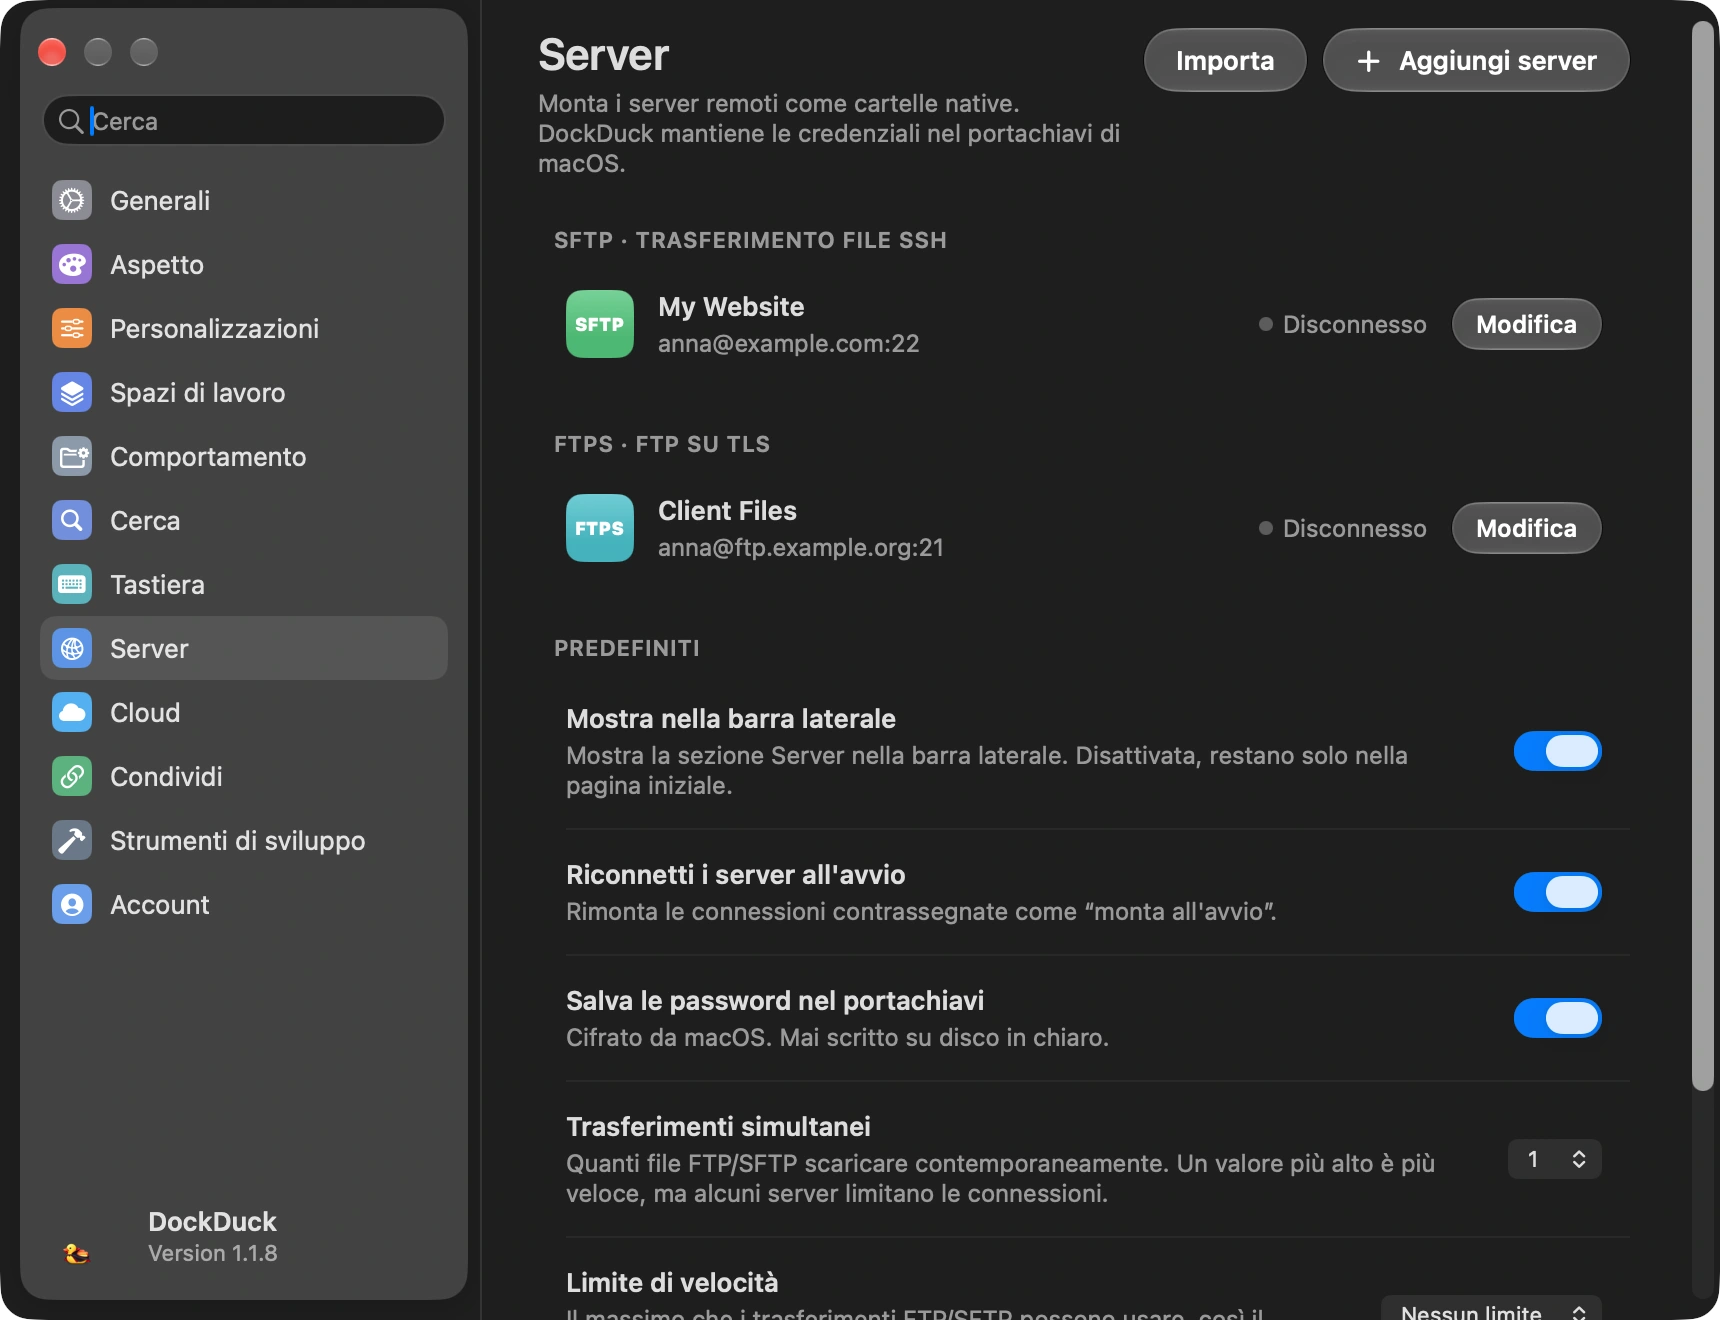Click the green SFTP server icon
Screen dimensions: 1720x1320
tap(600, 324)
